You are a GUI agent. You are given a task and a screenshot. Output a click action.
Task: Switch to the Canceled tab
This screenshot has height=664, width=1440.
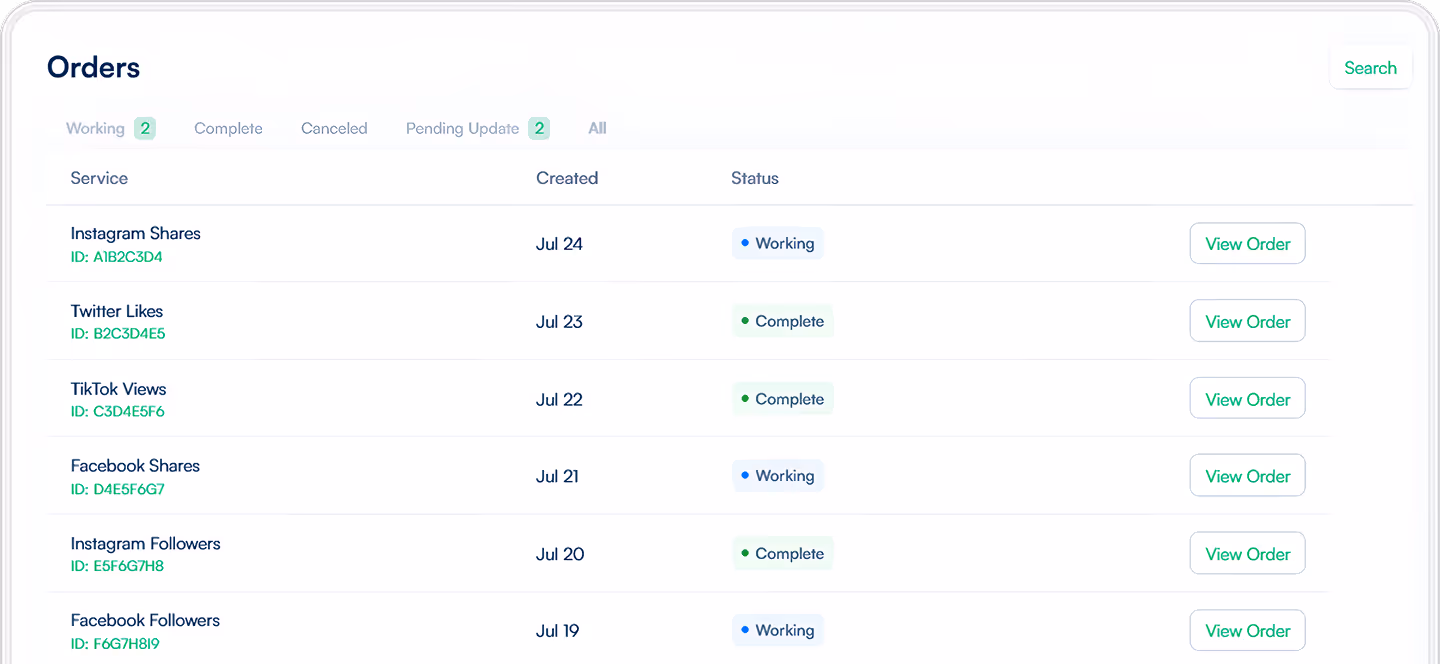pos(334,128)
